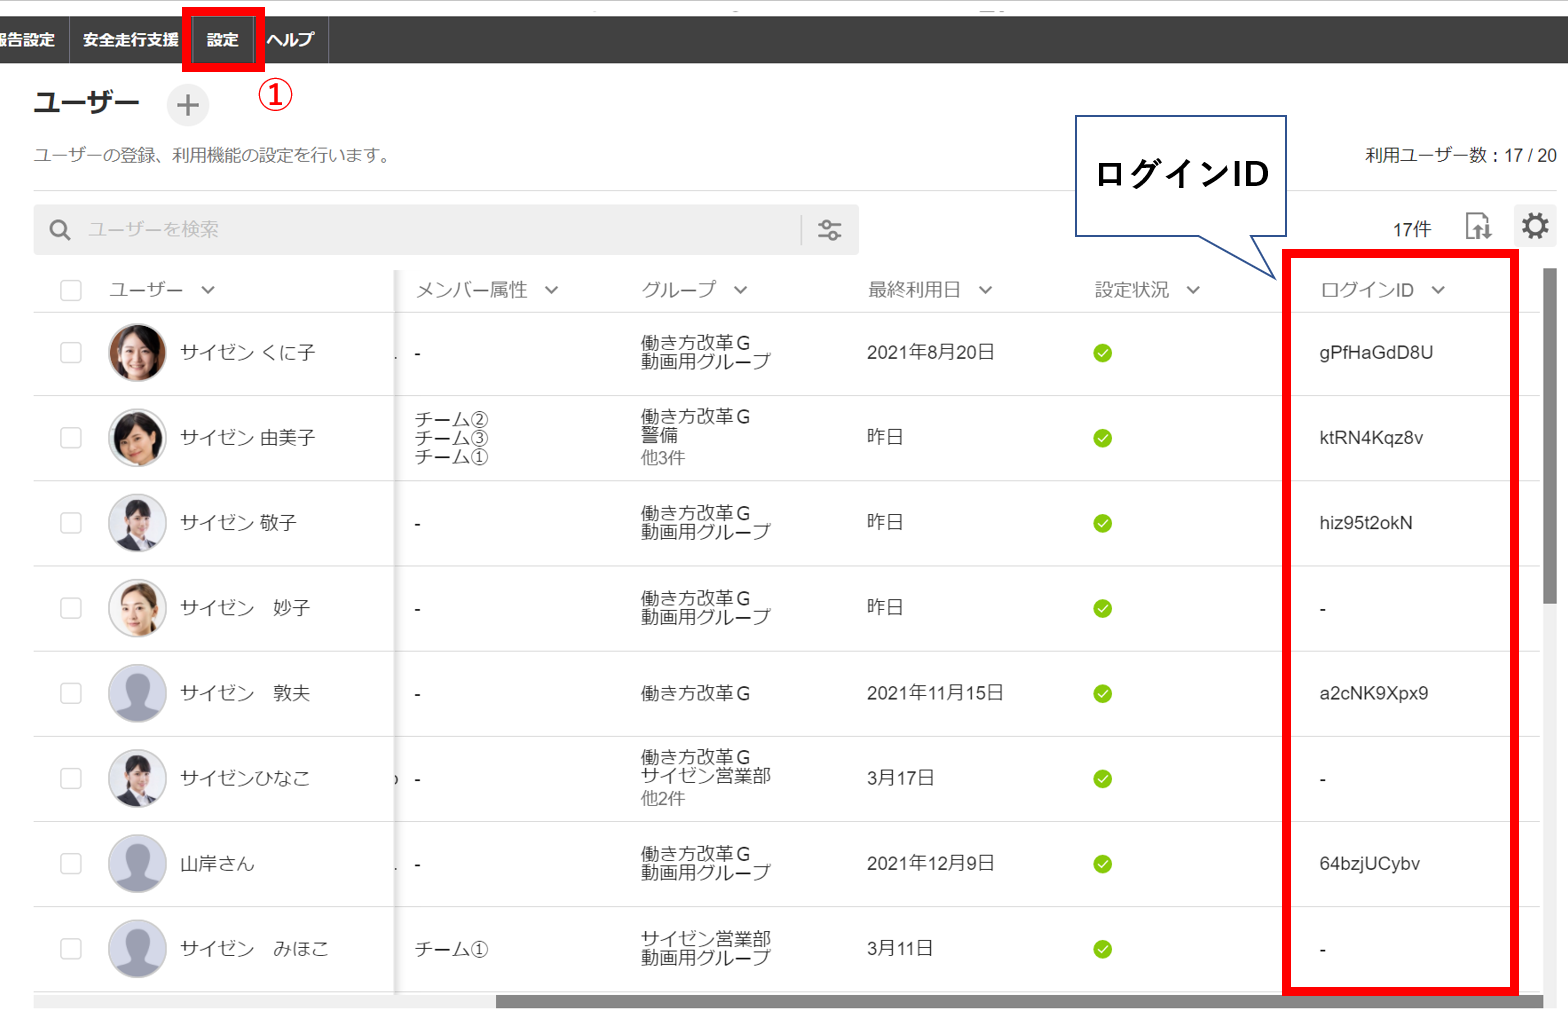Check the box for サイゼン みほこ
The width and height of the screenshot is (1568, 1030).
pos(71,948)
